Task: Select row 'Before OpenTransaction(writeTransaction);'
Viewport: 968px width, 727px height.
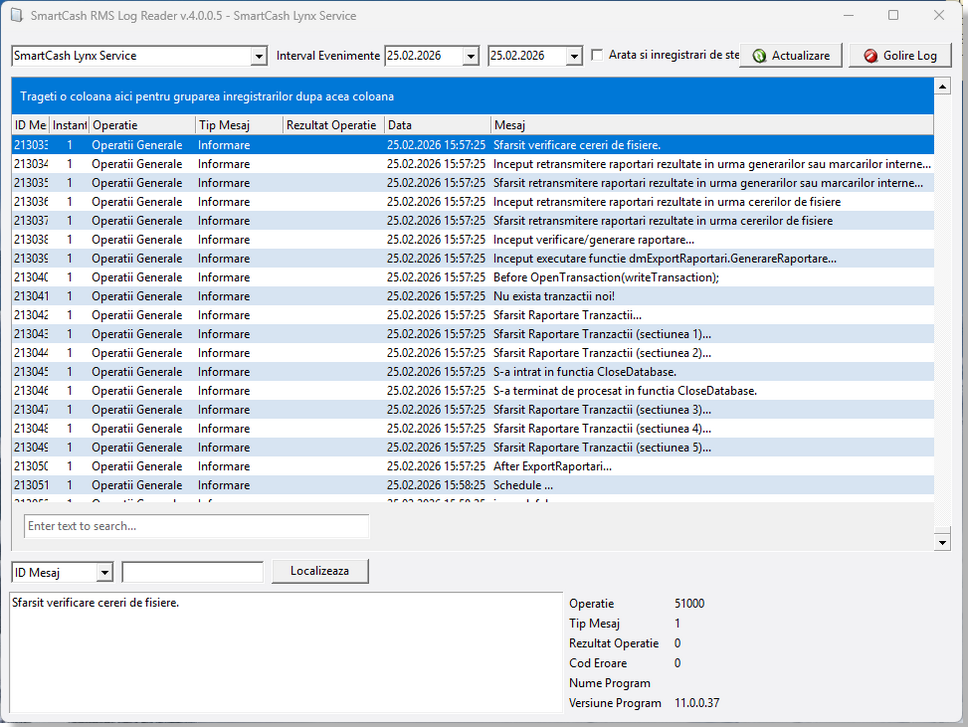Action: click(472, 278)
